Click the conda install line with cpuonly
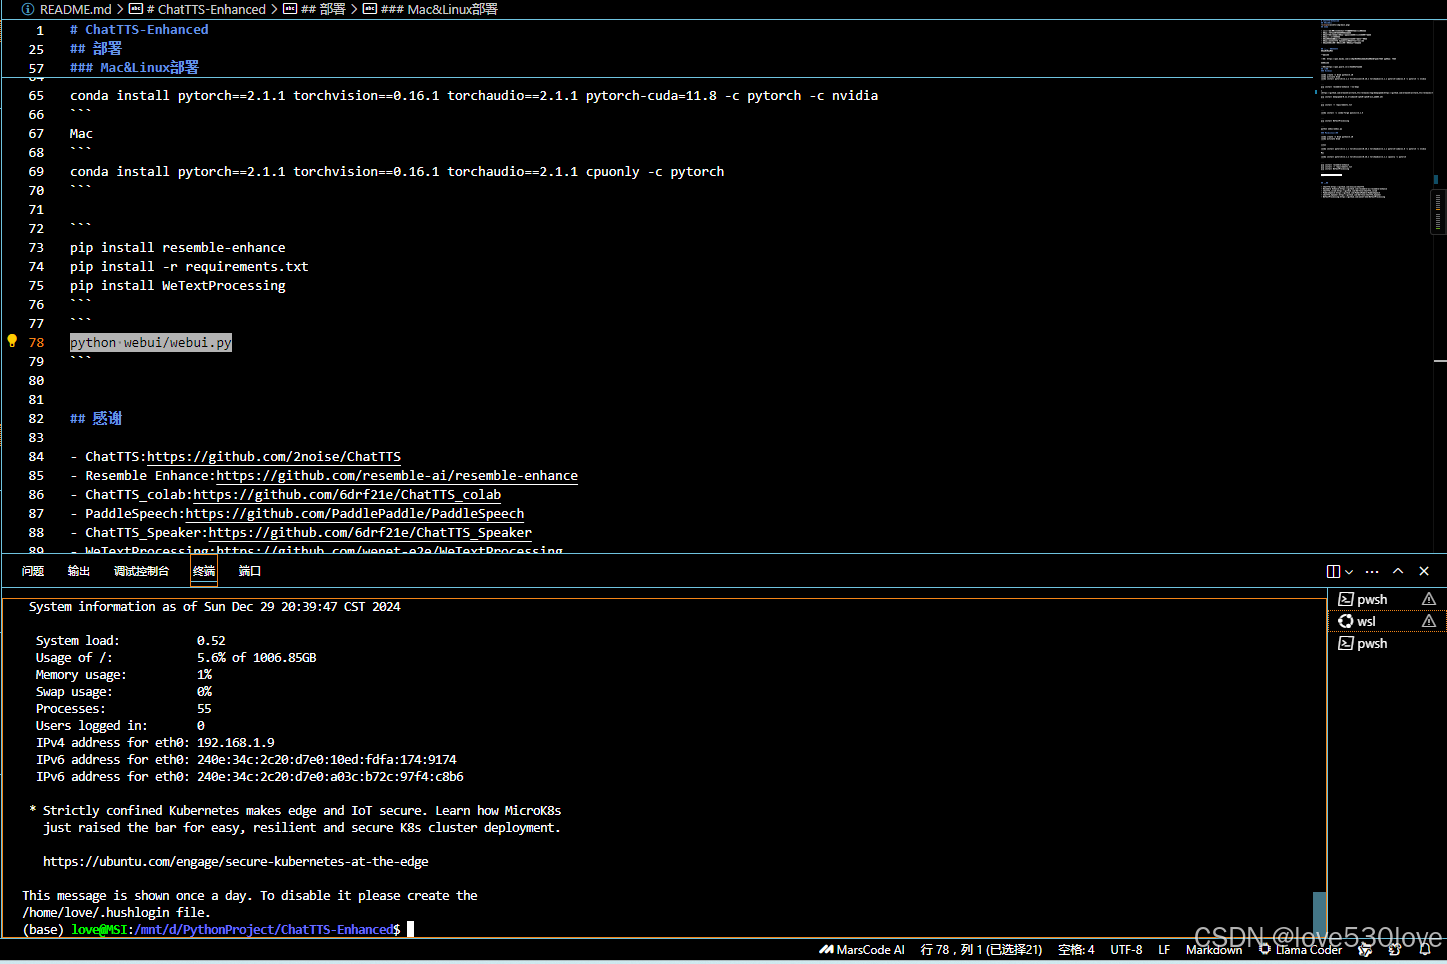Viewport: 1447px width, 964px height. (397, 171)
